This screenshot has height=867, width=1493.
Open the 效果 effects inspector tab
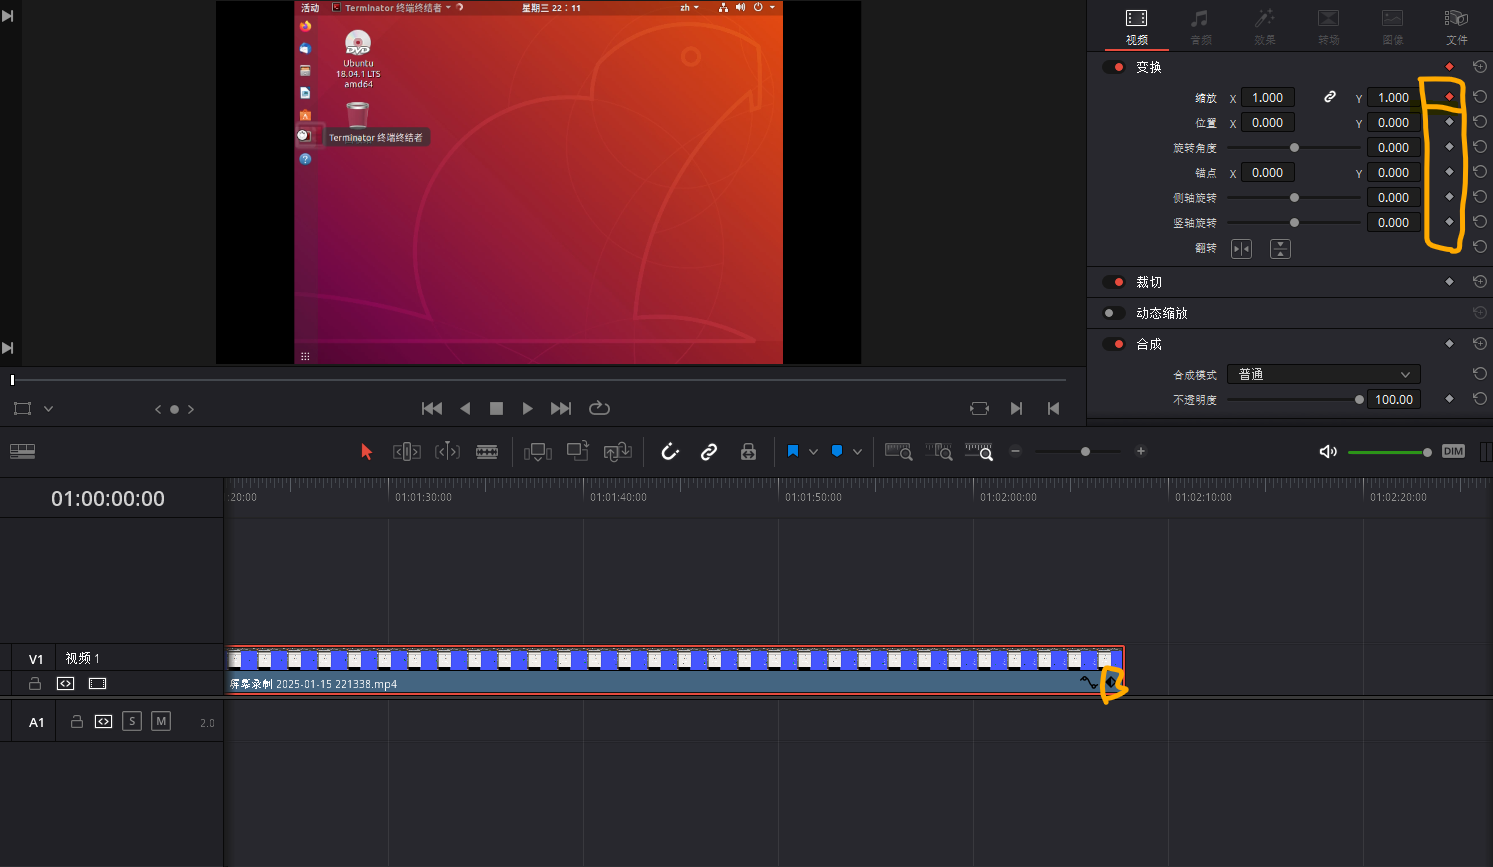tap(1265, 27)
